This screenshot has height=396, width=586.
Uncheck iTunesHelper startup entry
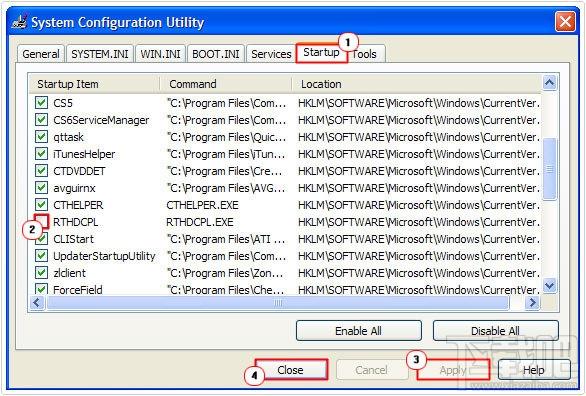[x=41, y=154]
